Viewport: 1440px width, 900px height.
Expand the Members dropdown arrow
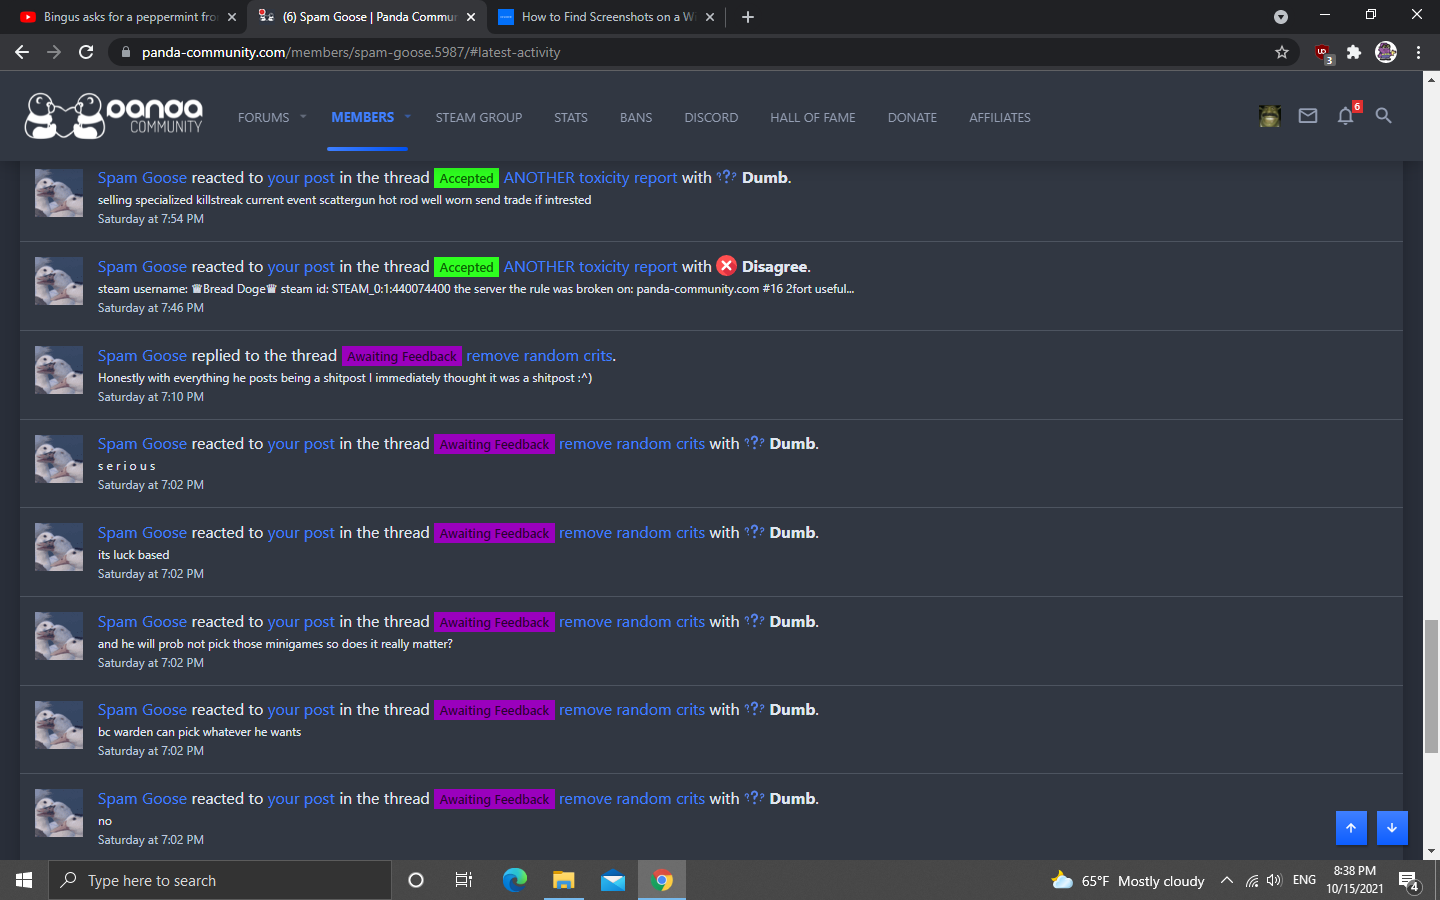pyautogui.click(x=408, y=117)
